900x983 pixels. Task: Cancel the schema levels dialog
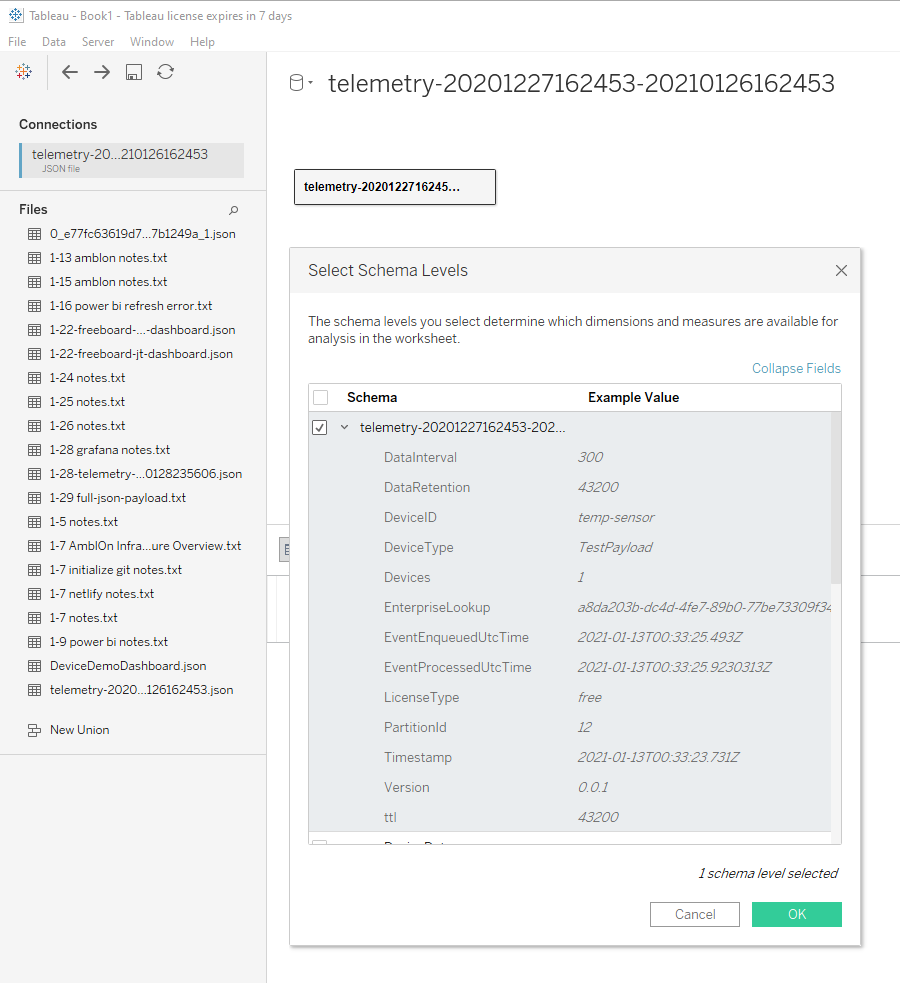coord(694,915)
